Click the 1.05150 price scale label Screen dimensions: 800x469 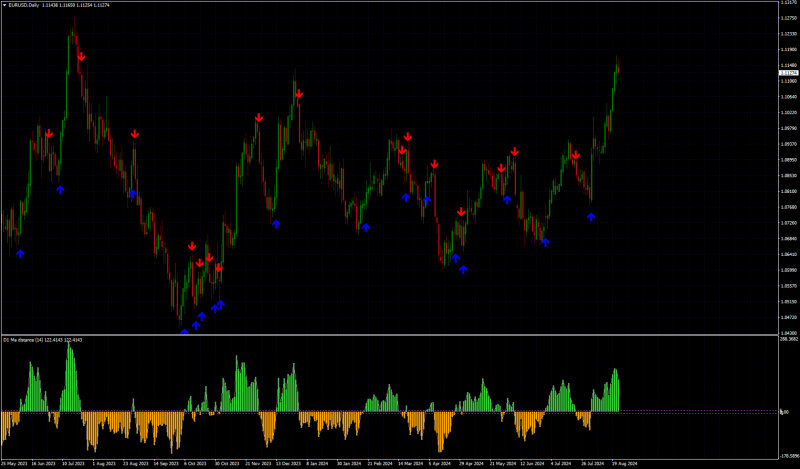pyautogui.click(x=788, y=302)
